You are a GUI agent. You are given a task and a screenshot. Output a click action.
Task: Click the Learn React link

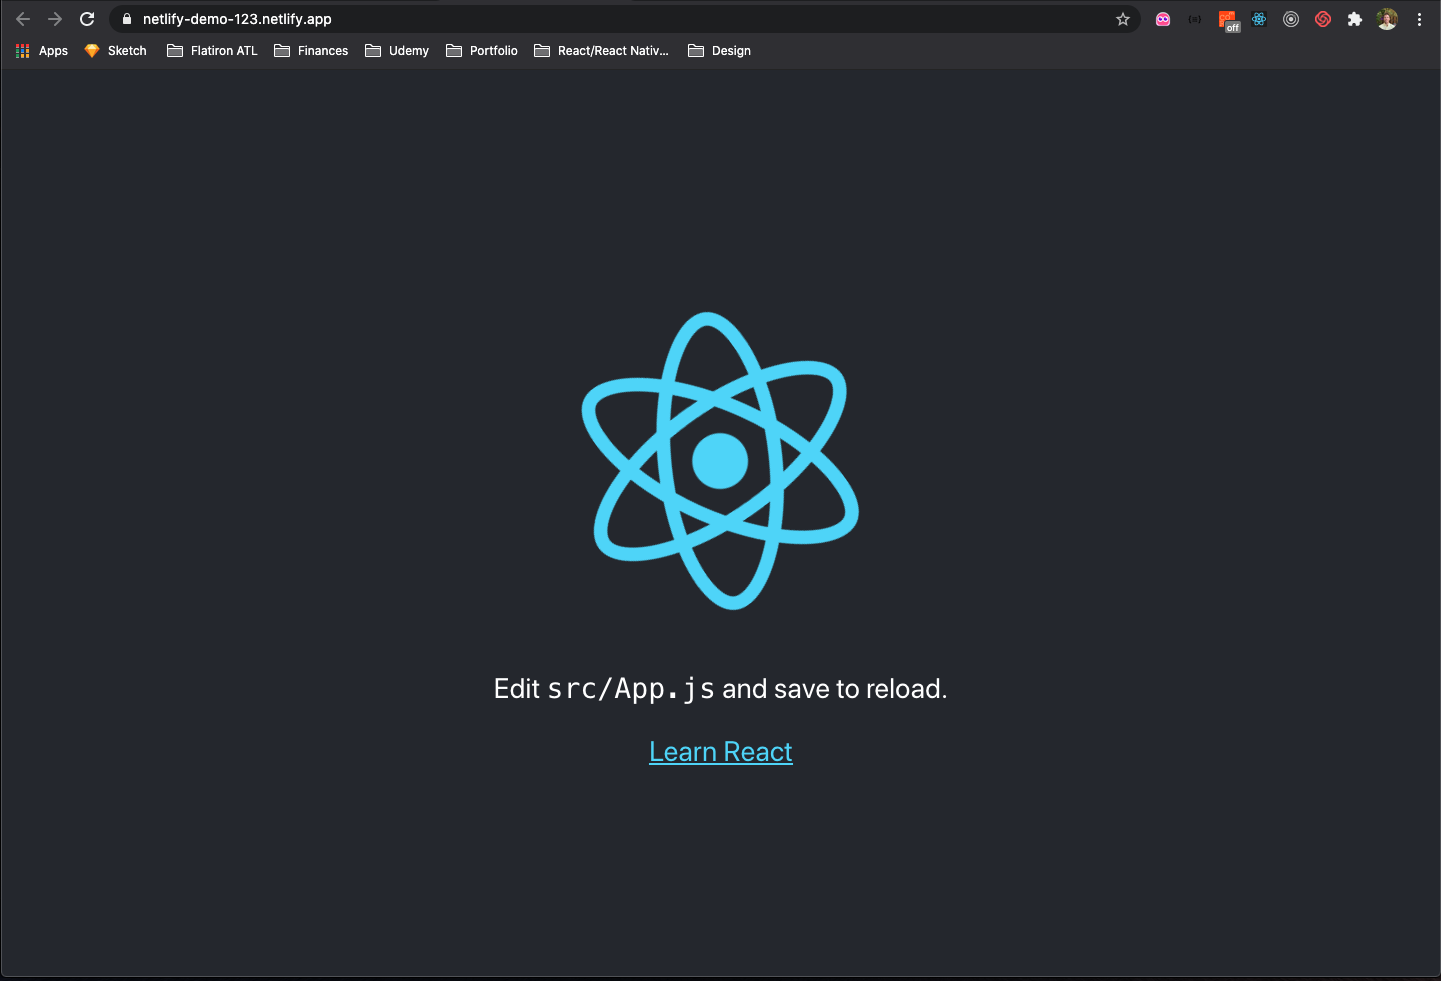tap(721, 752)
